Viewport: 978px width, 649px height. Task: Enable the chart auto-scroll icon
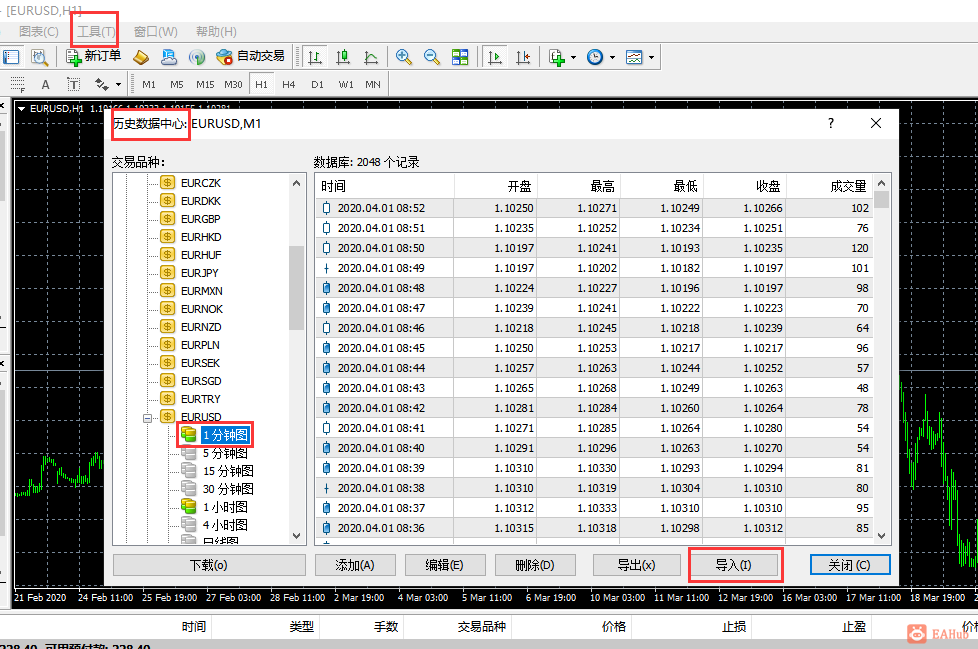click(494, 57)
